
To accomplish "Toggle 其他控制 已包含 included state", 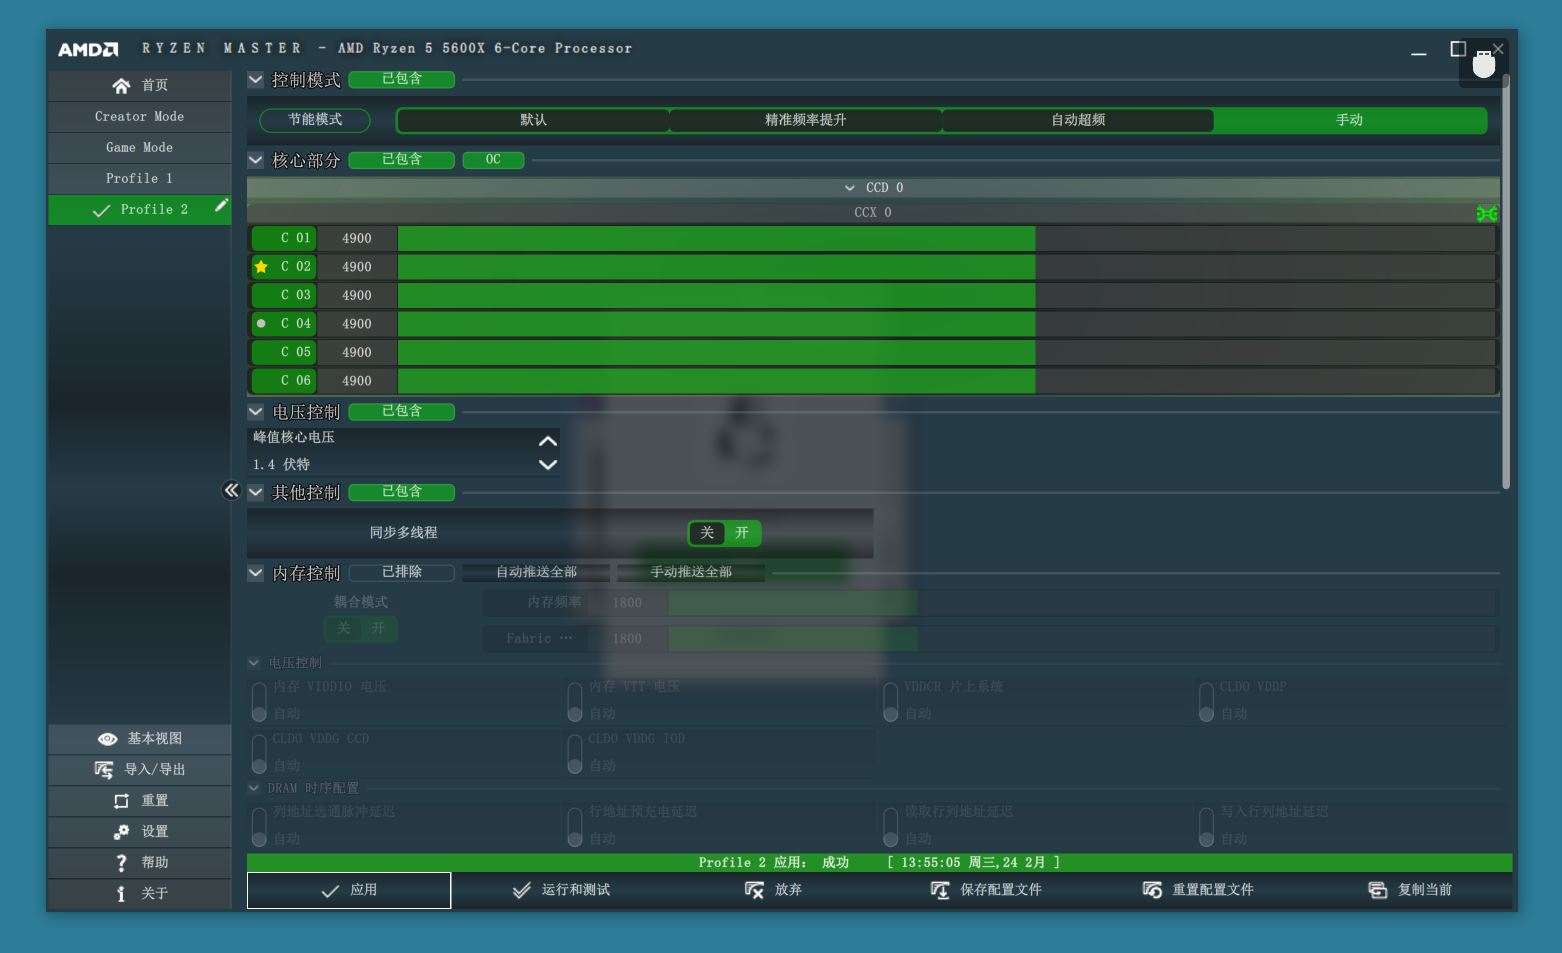I will pyautogui.click(x=402, y=492).
